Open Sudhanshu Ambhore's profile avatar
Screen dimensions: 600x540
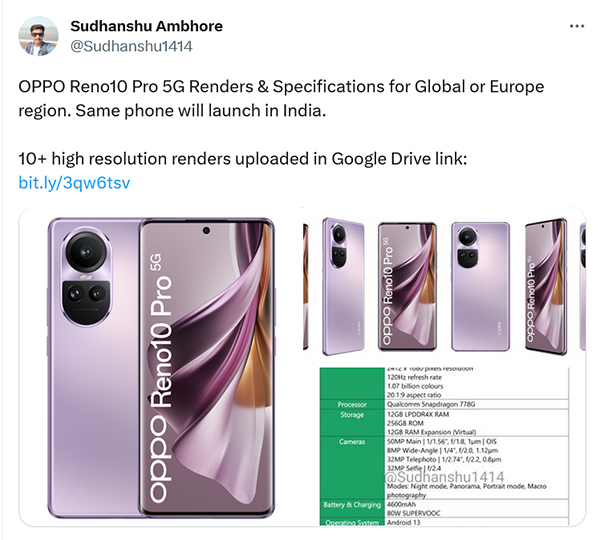(x=41, y=36)
